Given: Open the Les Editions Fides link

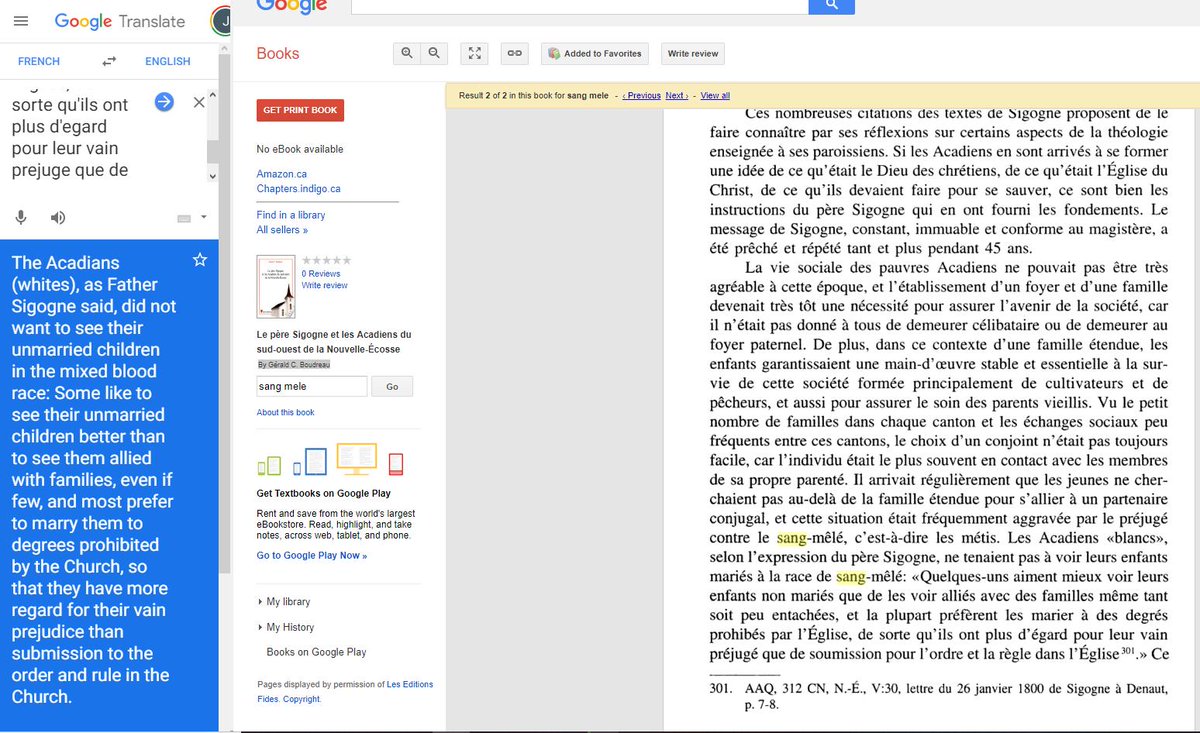Looking at the screenshot, I should [345, 691].
